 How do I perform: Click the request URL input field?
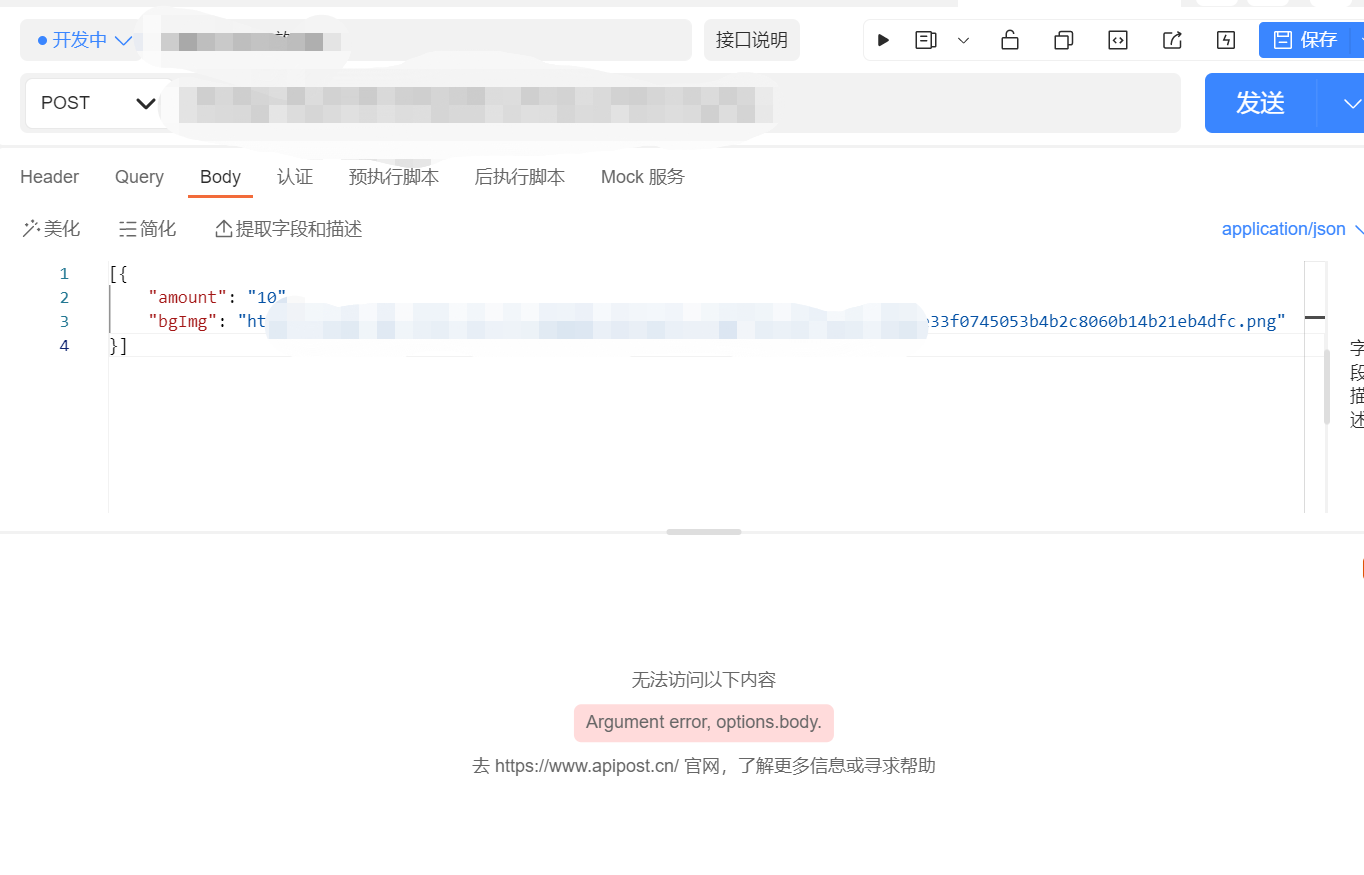point(676,103)
